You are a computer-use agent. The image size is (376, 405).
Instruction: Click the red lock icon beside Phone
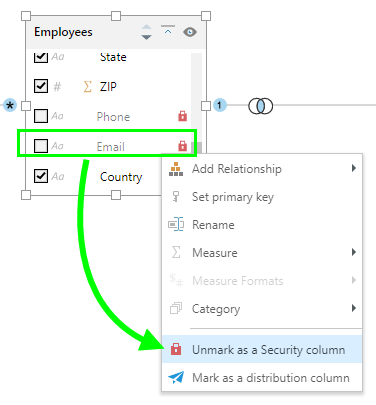[x=182, y=116]
